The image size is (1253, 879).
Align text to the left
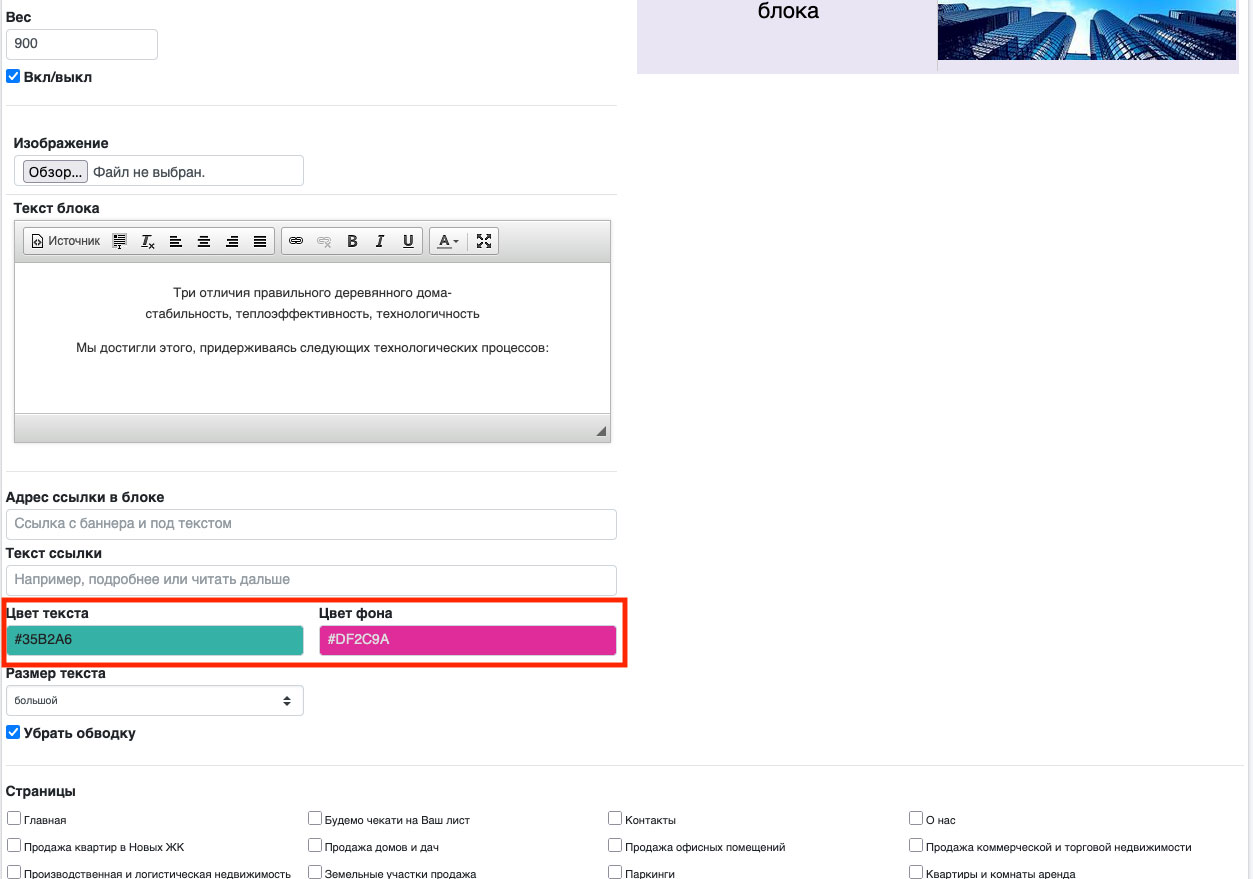coord(176,241)
